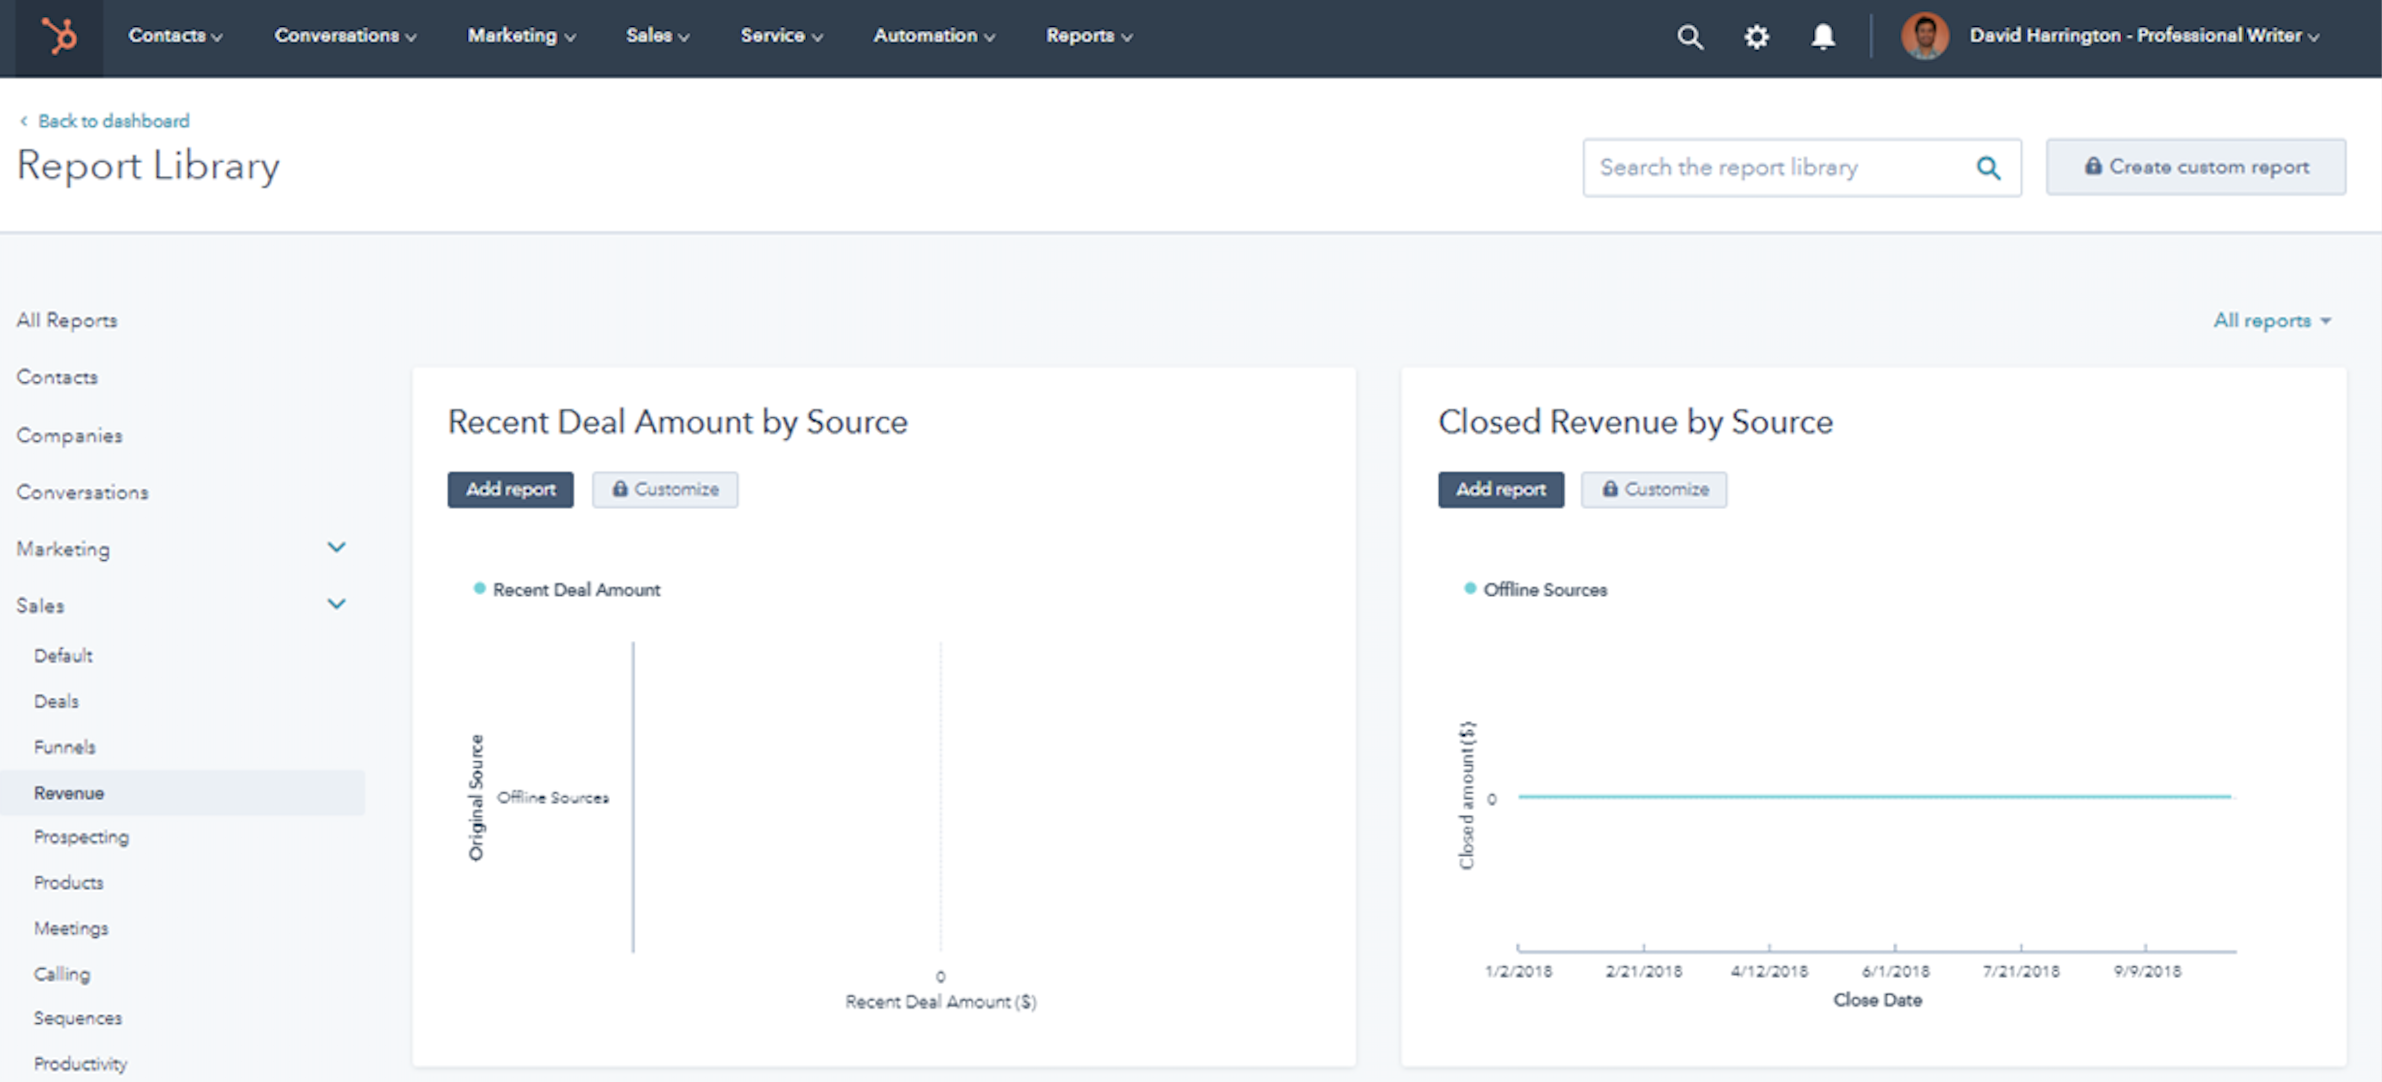
Task: Open the Reports navigation menu
Action: click(1088, 36)
